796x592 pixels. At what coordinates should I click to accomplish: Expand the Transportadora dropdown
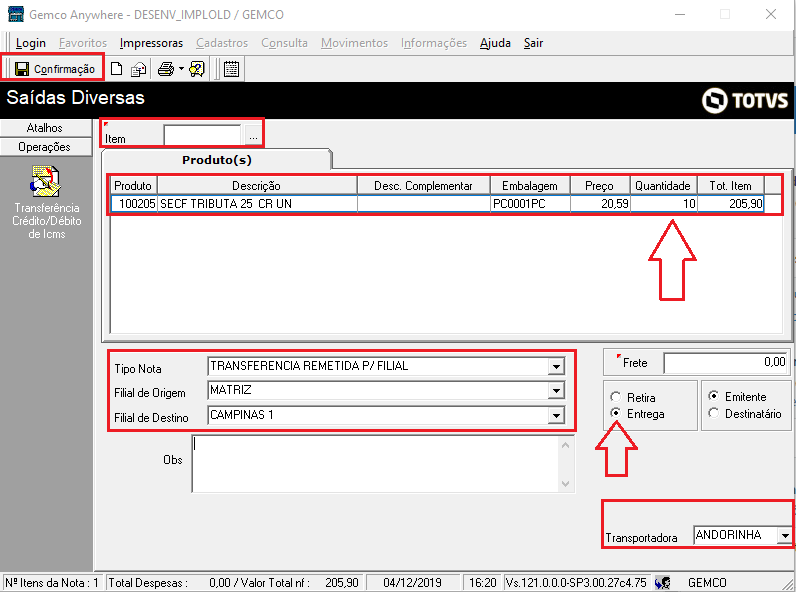785,535
